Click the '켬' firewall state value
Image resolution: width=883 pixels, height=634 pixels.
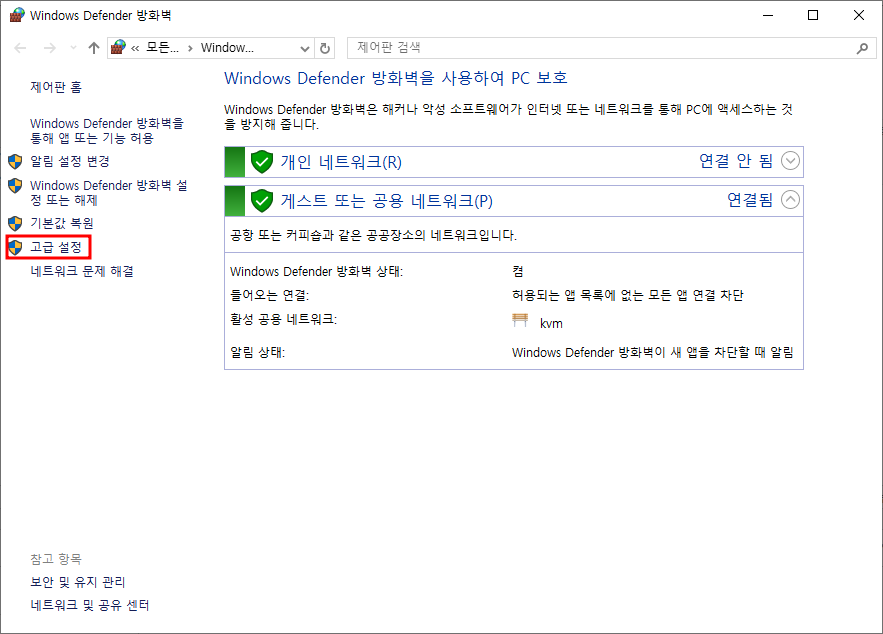point(518,271)
